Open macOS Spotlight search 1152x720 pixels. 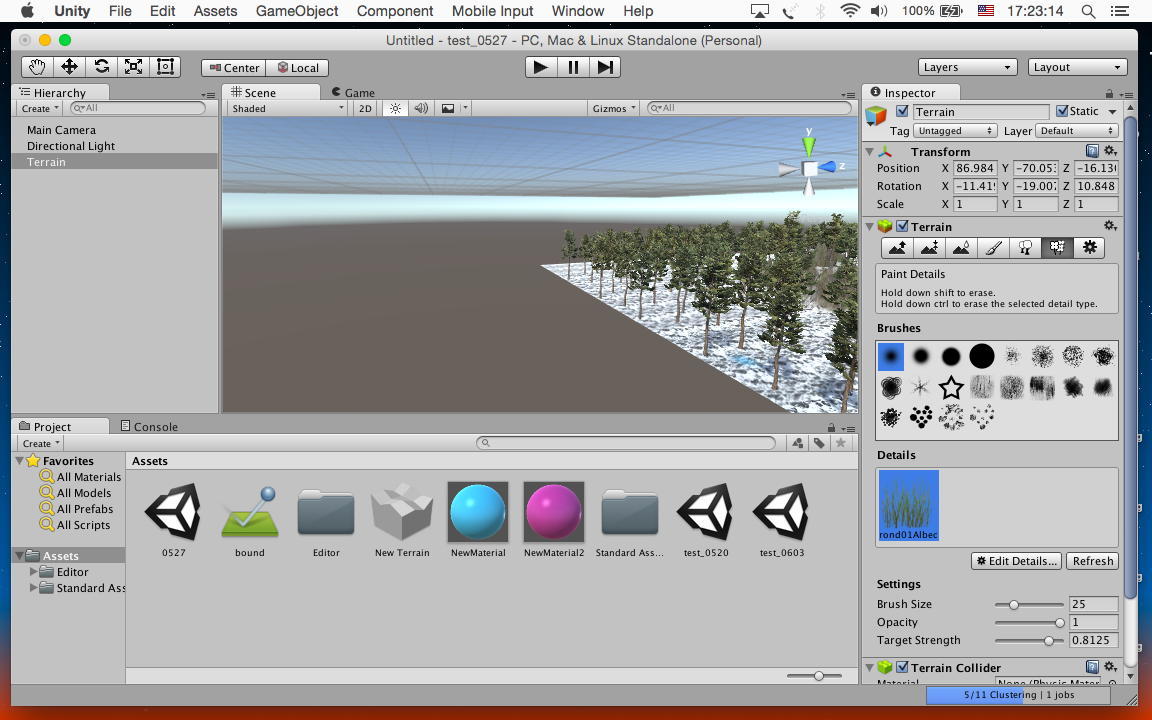(1089, 11)
